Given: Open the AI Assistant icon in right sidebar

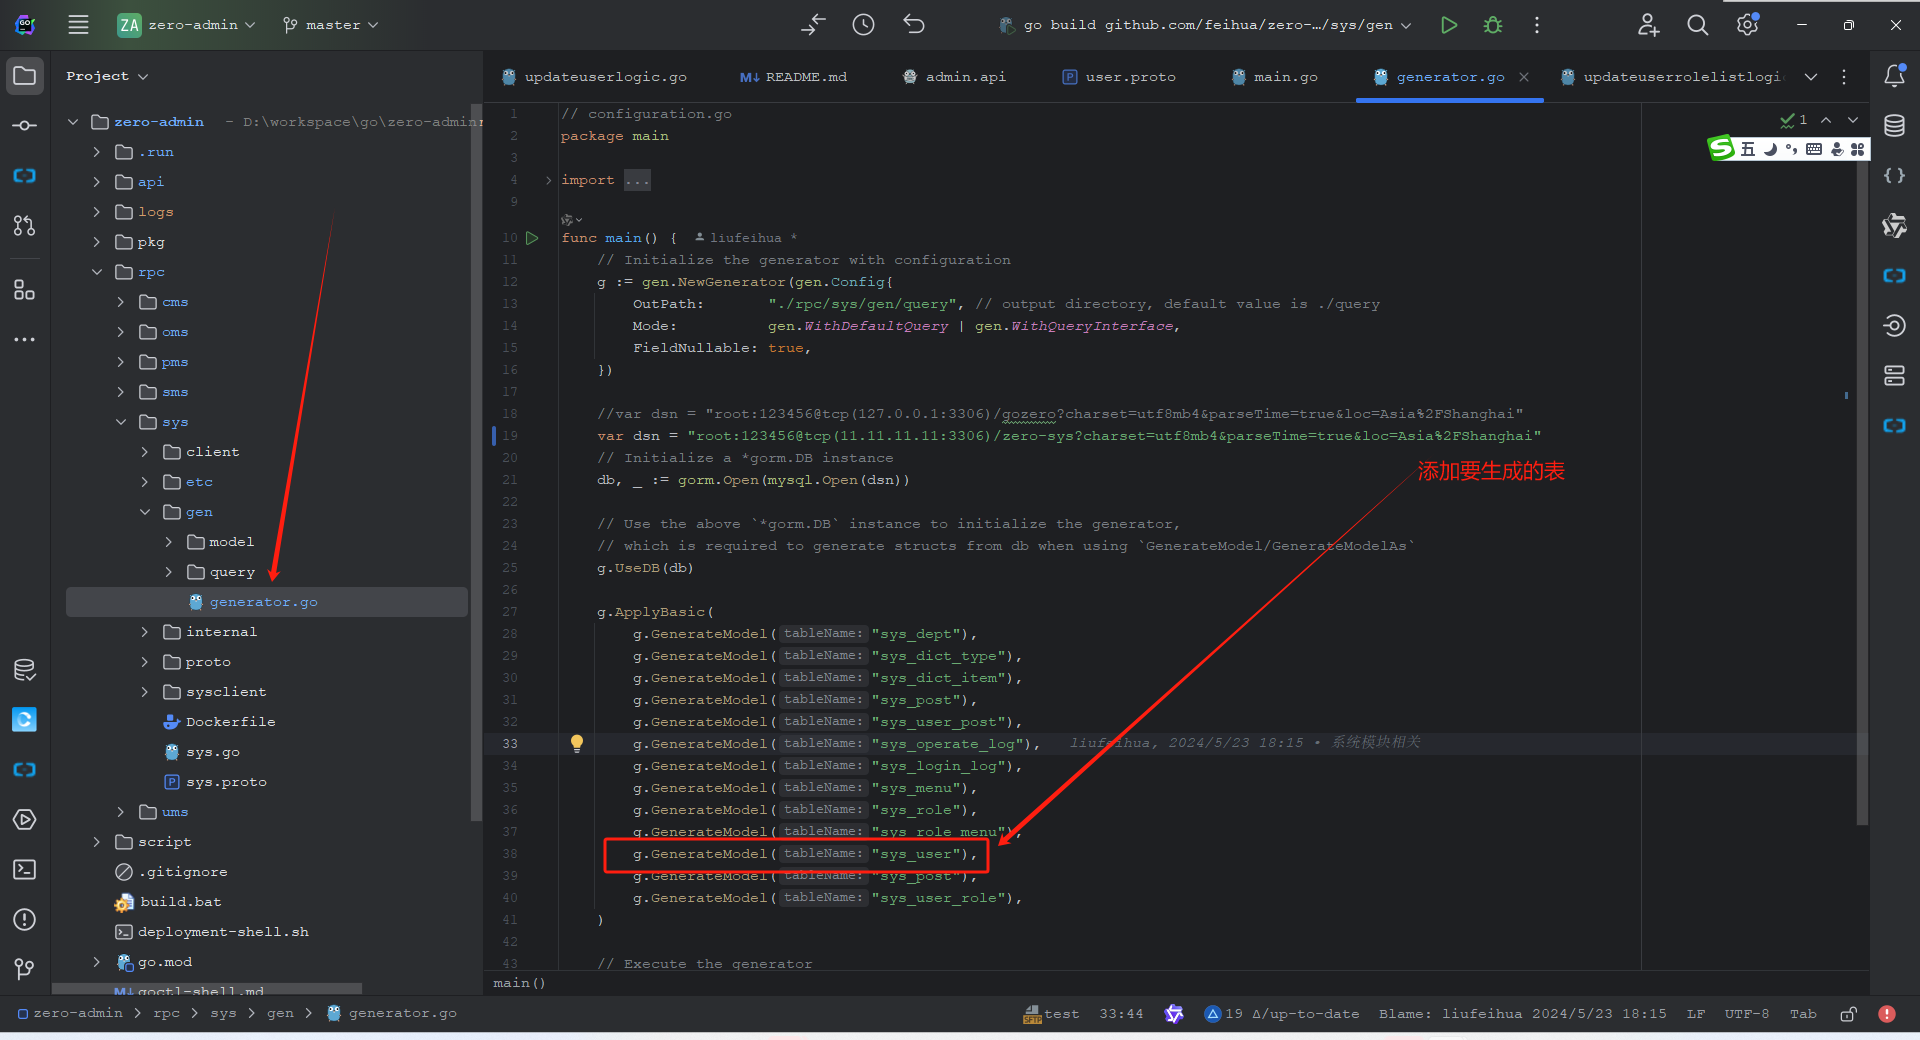Looking at the screenshot, I should coord(1894,226).
